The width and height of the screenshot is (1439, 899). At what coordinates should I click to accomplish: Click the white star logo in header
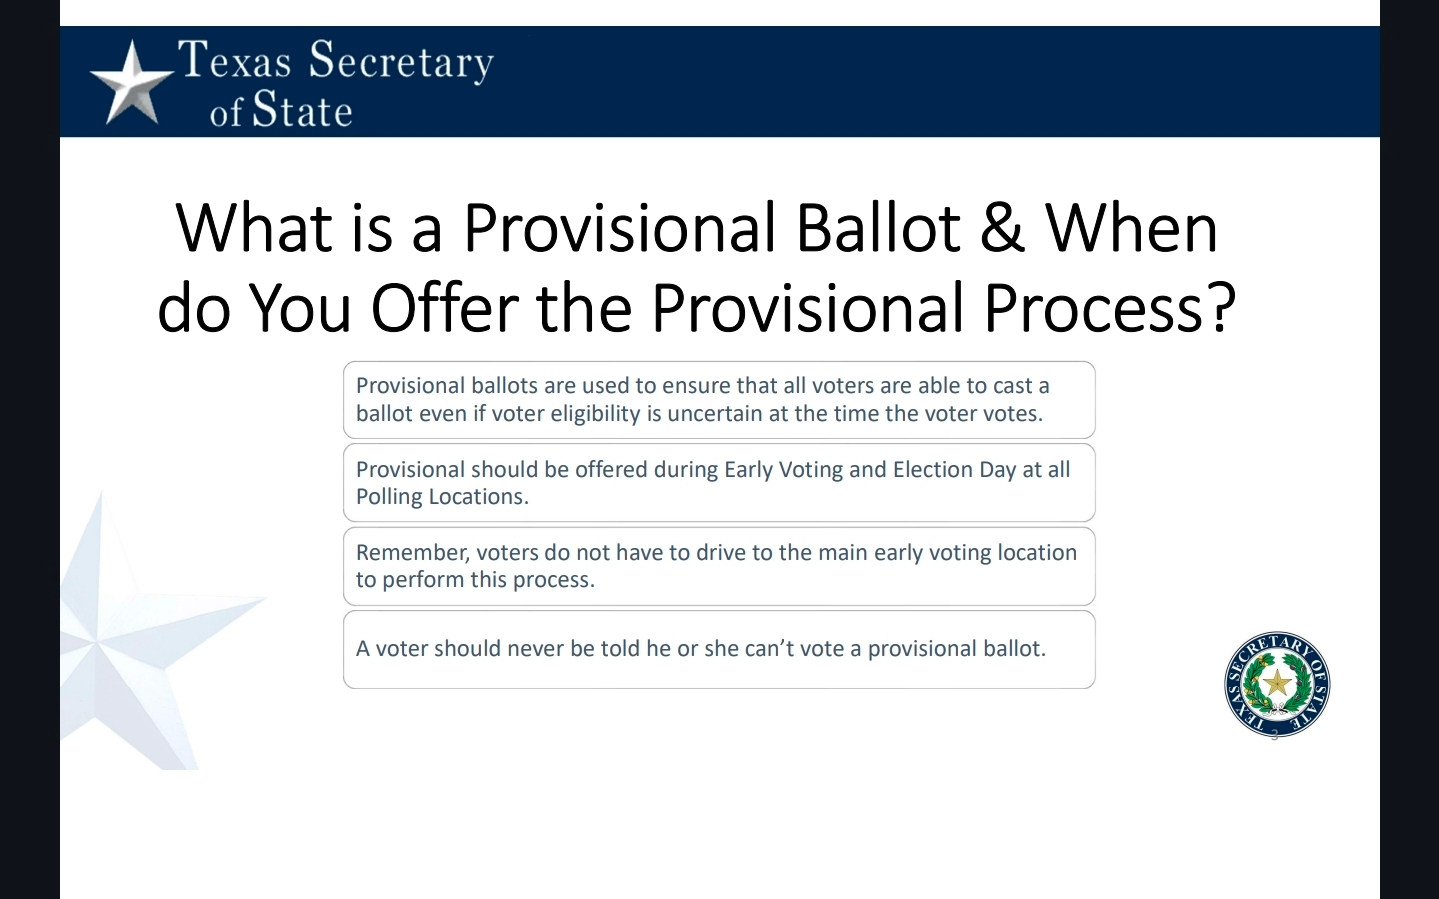point(132,84)
